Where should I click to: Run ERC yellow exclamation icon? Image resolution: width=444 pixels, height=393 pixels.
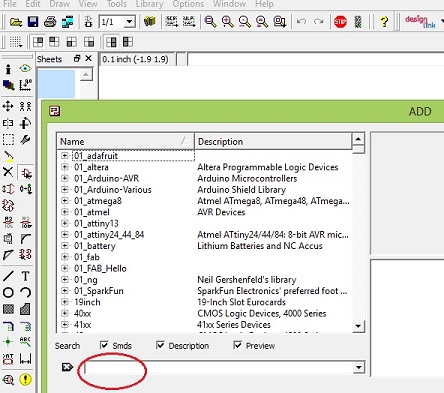click(x=26, y=379)
